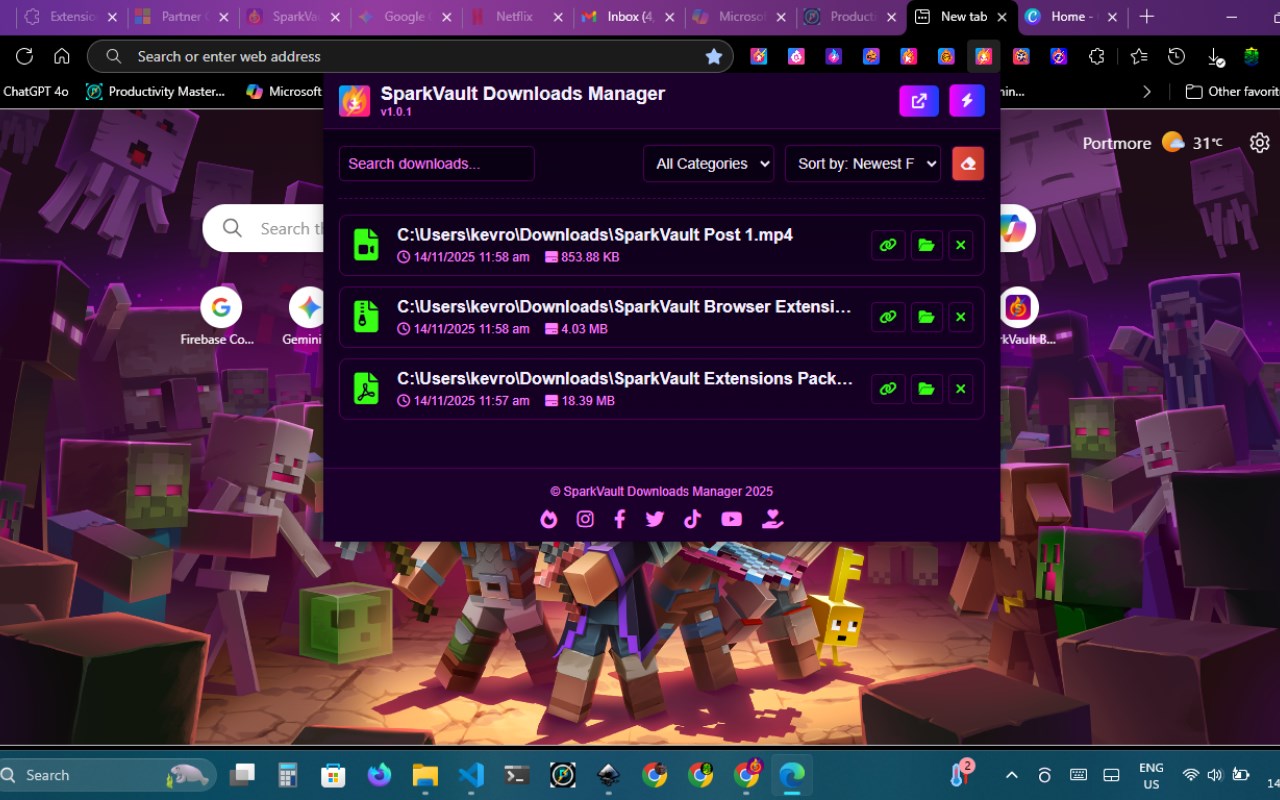This screenshot has width=1280, height=800.
Task: Expand the favorites bar overflow chevron
Action: pyautogui.click(x=1147, y=91)
